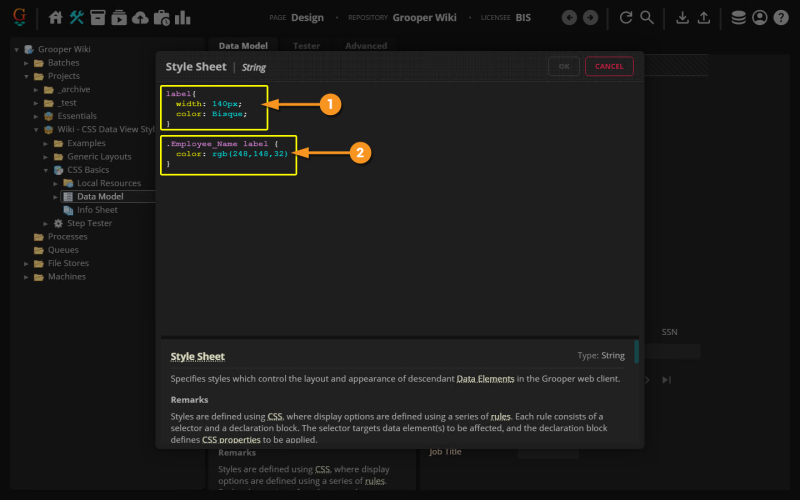This screenshot has height=500, width=800.
Task: Open the Batches archive box icon
Action: pyautogui.click(x=97, y=18)
